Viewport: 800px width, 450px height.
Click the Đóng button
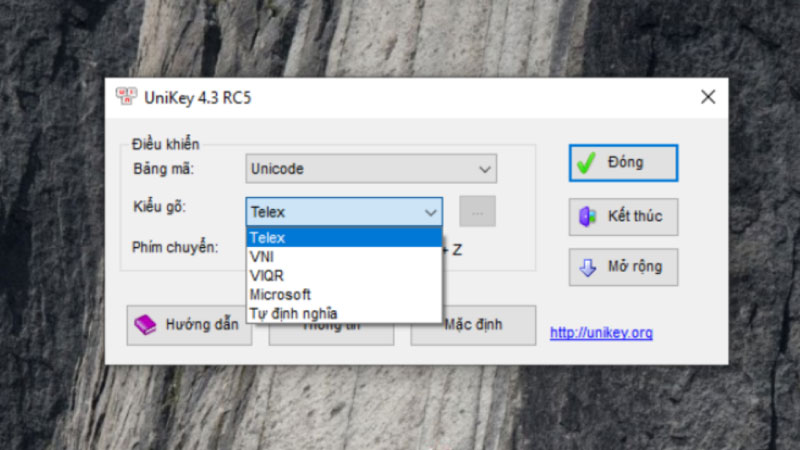click(623, 163)
